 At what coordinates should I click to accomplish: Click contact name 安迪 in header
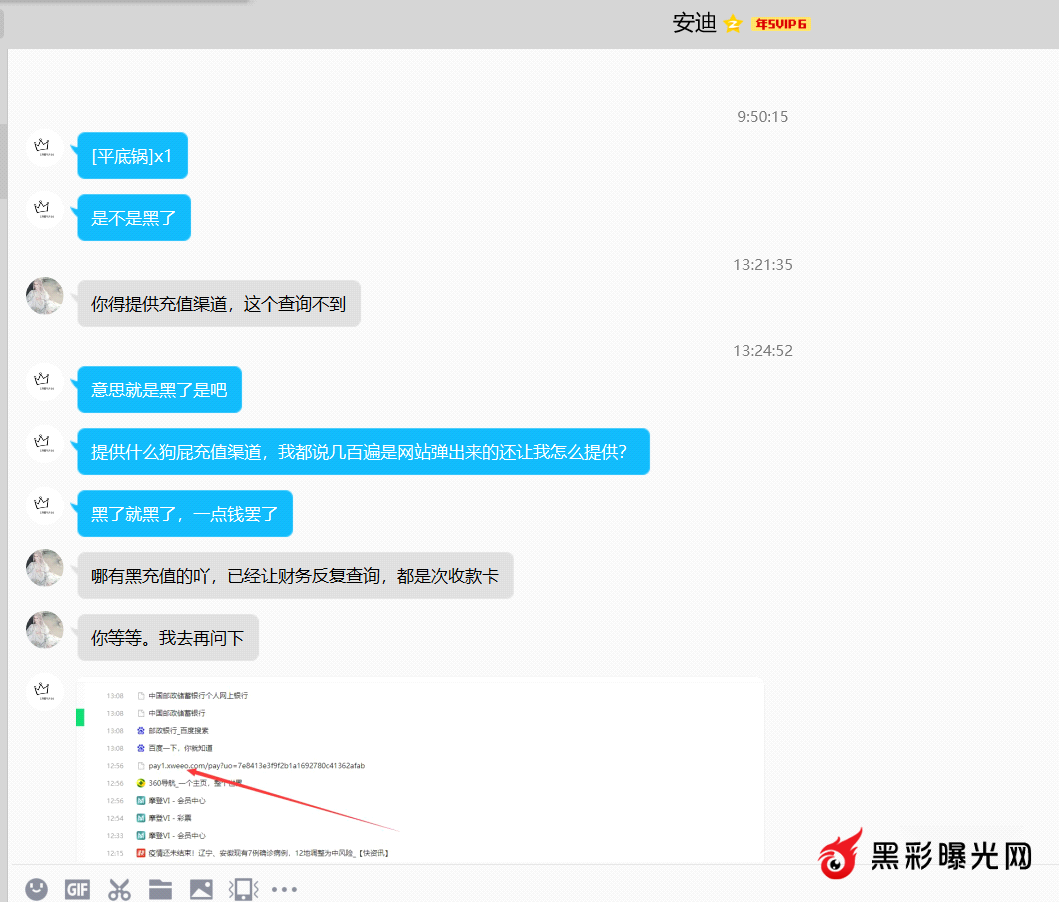click(x=694, y=24)
